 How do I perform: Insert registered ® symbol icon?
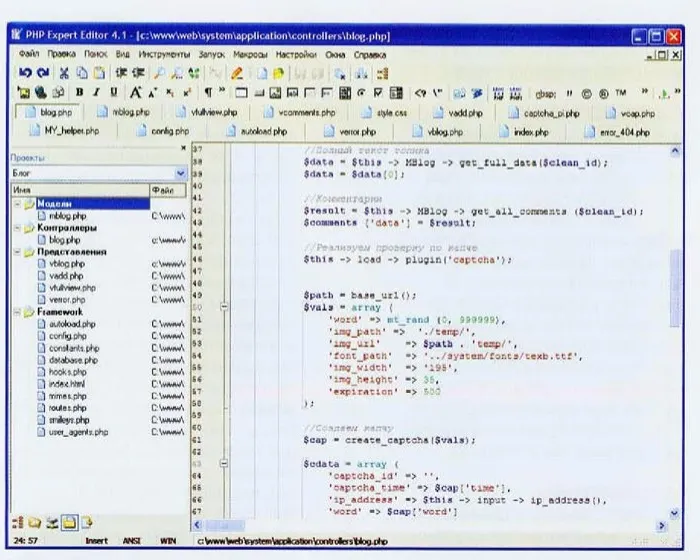pos(604,94)
